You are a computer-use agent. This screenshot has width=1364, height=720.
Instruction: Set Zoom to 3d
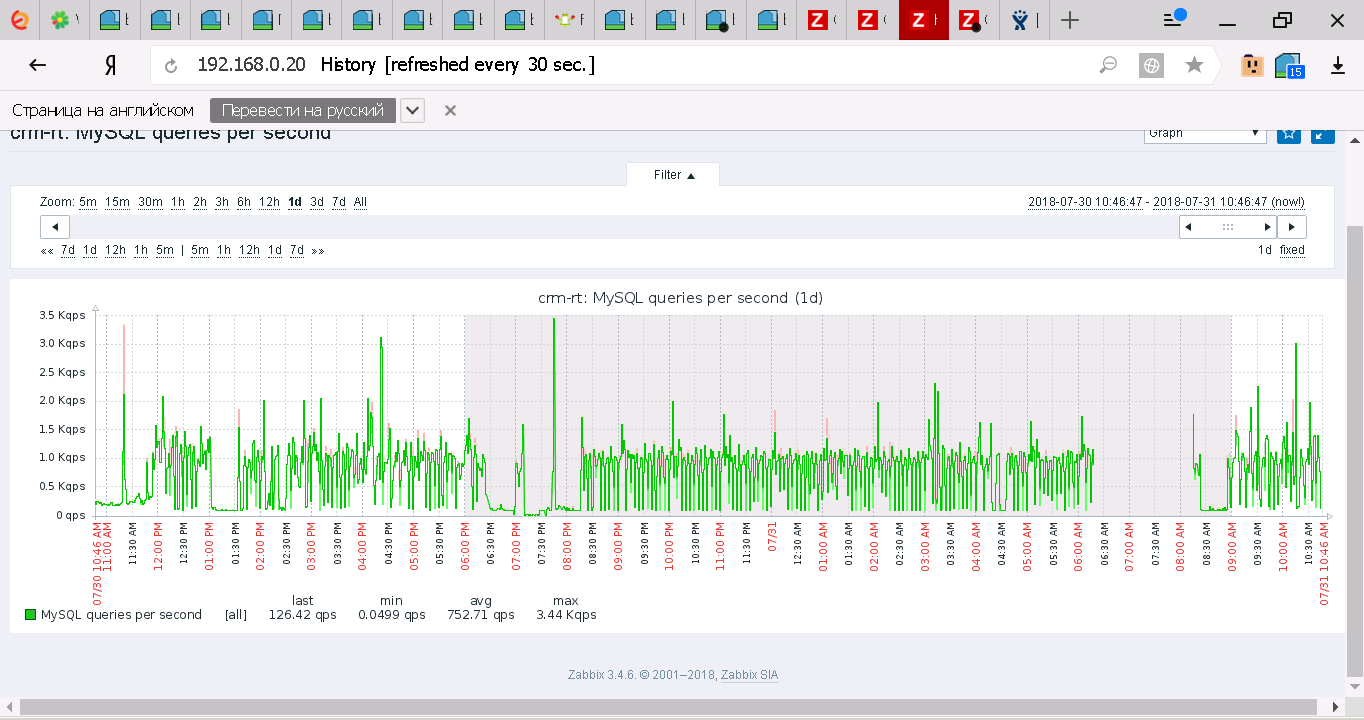317,202
